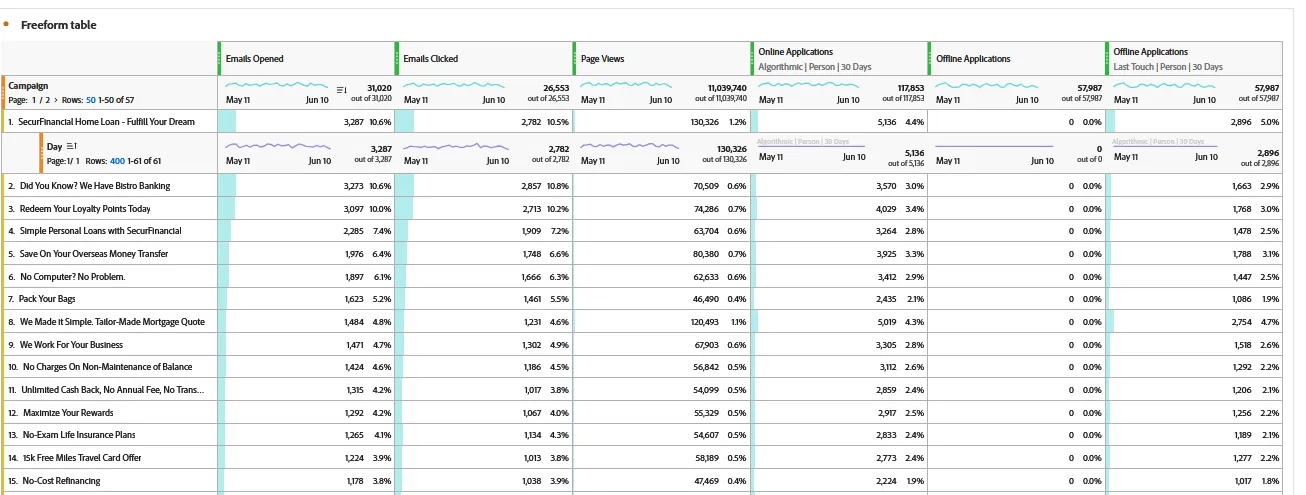Select plain Offline Applications column header
The width and height of the screenshot is (1306, 495).
point(1018,59)
